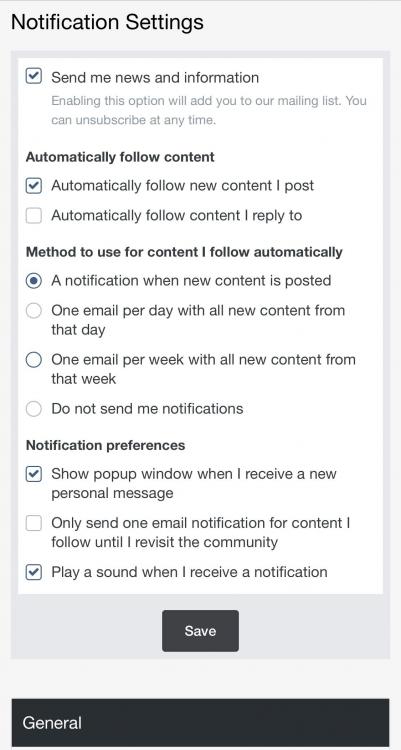Screen dimensions: 401x750
Task: Select Do not send me notifications
Action: pos(33,409)
